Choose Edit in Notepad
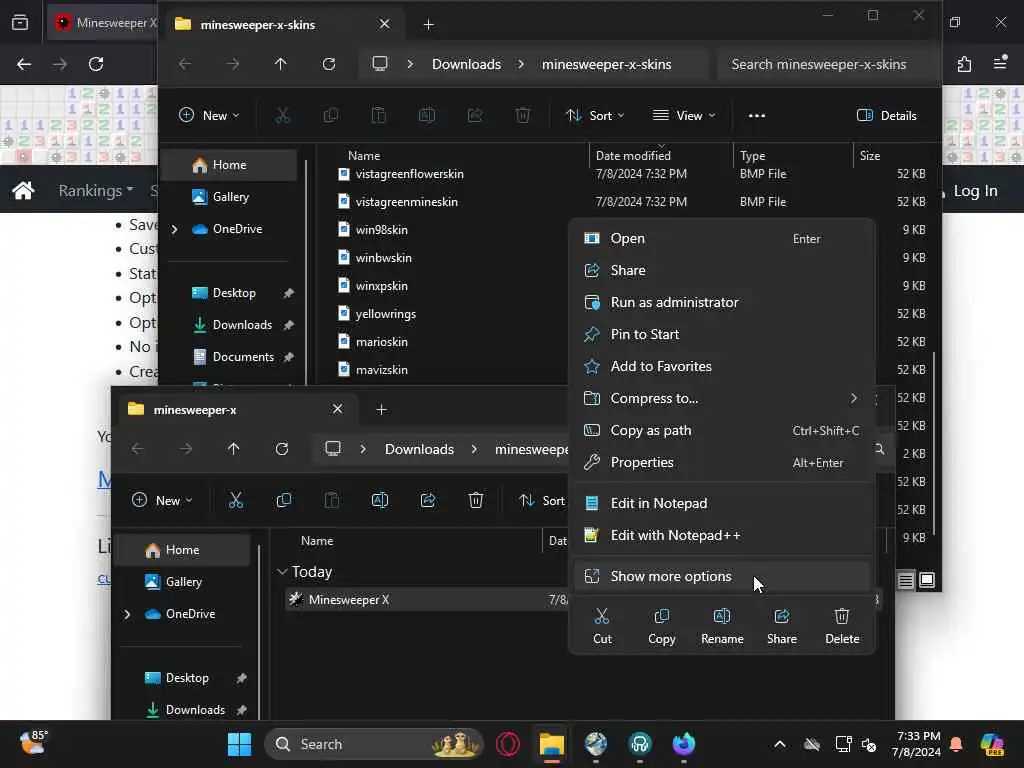Image resolution: width=1024 pixels, height=768 pixels. coord(722,503)
